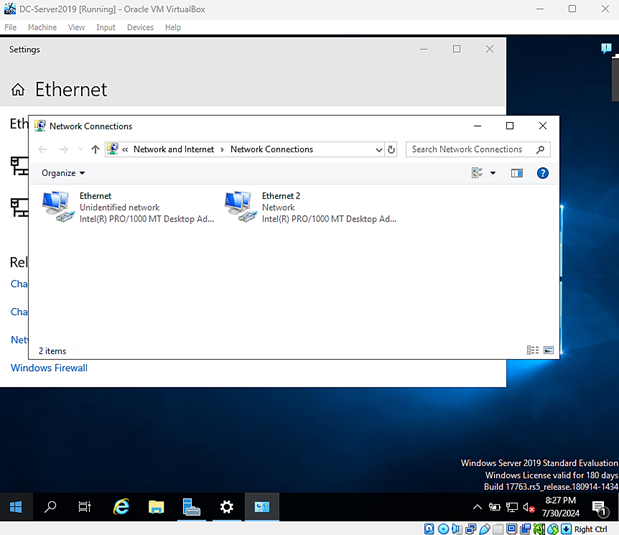Open the change view options dropdown arrow

pos(493,173)
